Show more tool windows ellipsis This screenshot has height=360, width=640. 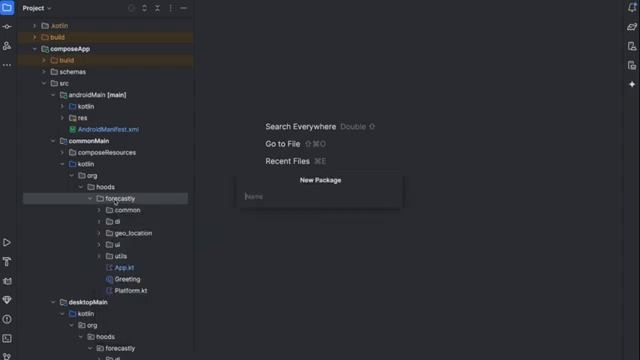click(x=7, y=65)
